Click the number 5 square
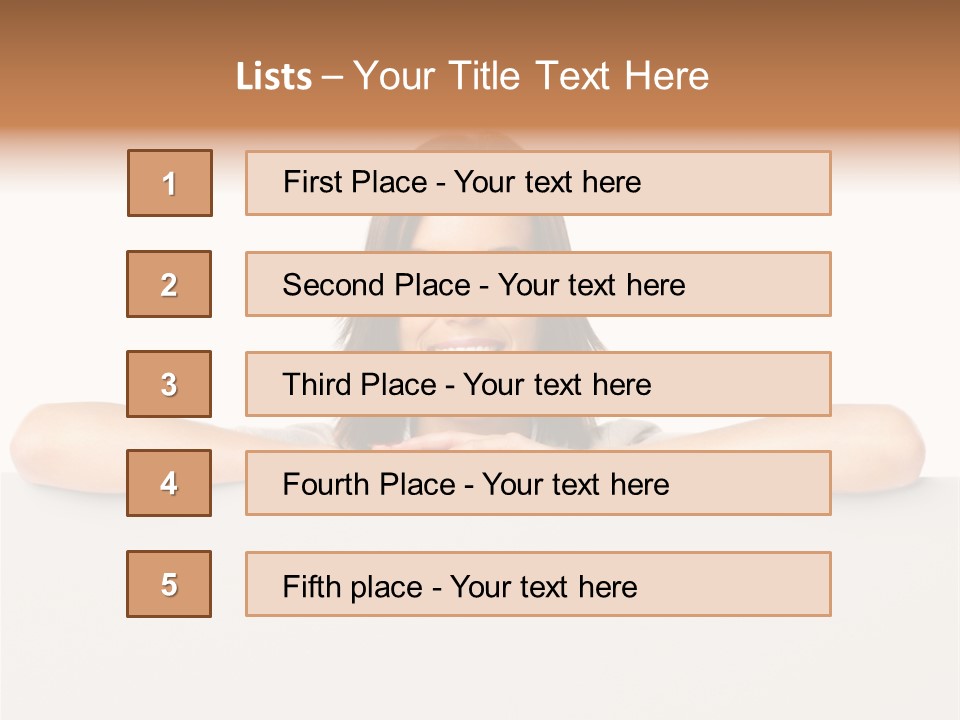The height and width of the screenshot is (720, 960). (169, 584)
